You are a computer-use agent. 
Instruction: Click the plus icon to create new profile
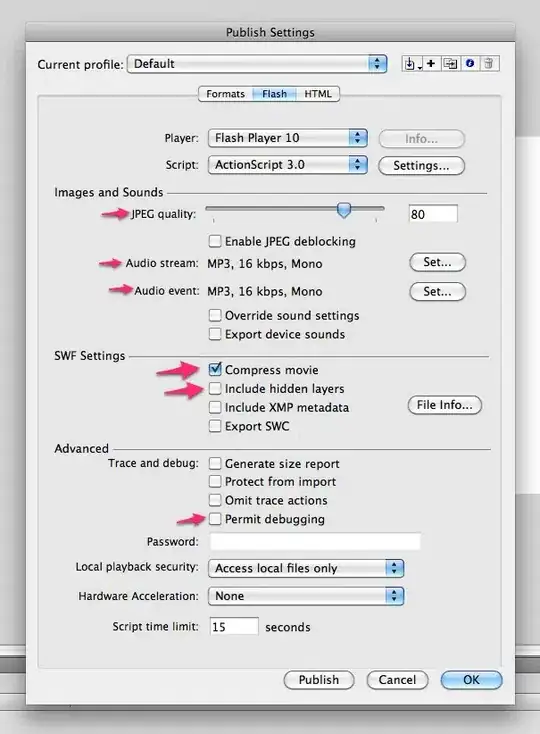tap(431, 64)
